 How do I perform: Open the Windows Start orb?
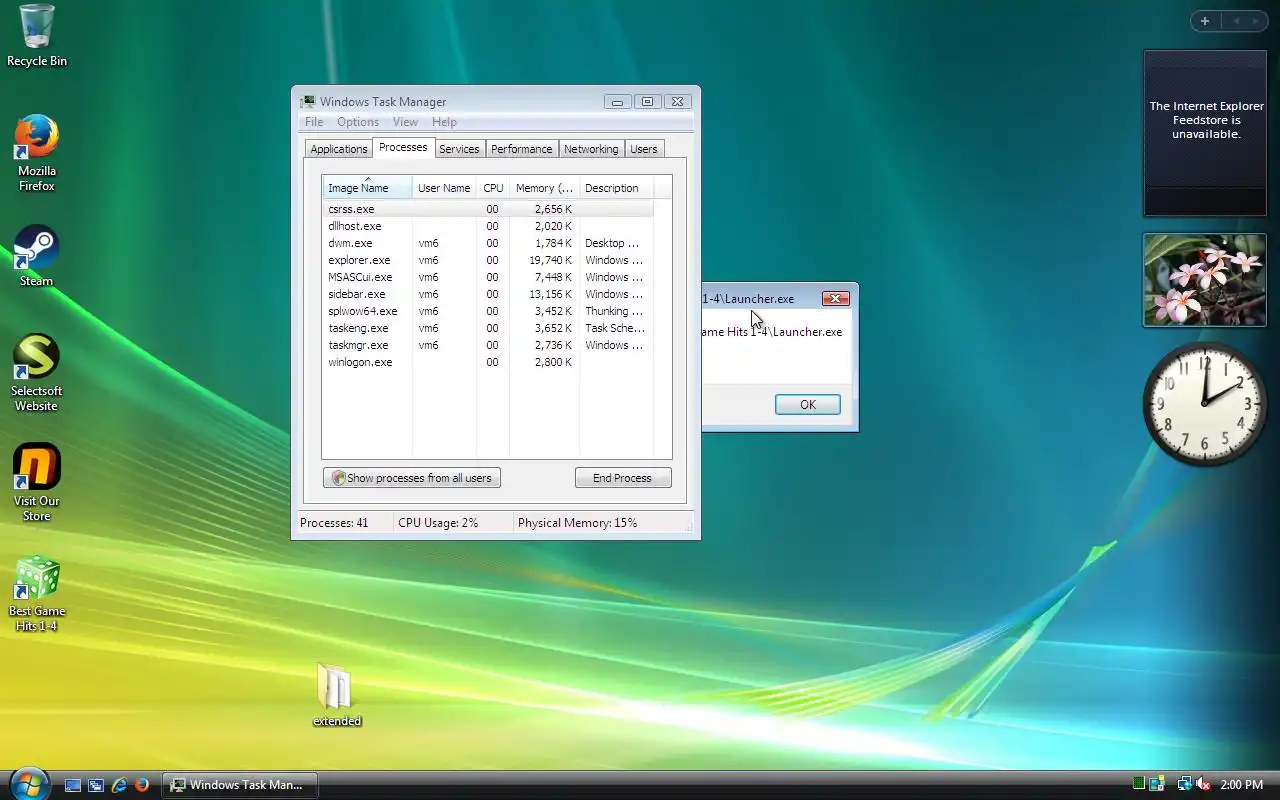click(x=28, y=783)
